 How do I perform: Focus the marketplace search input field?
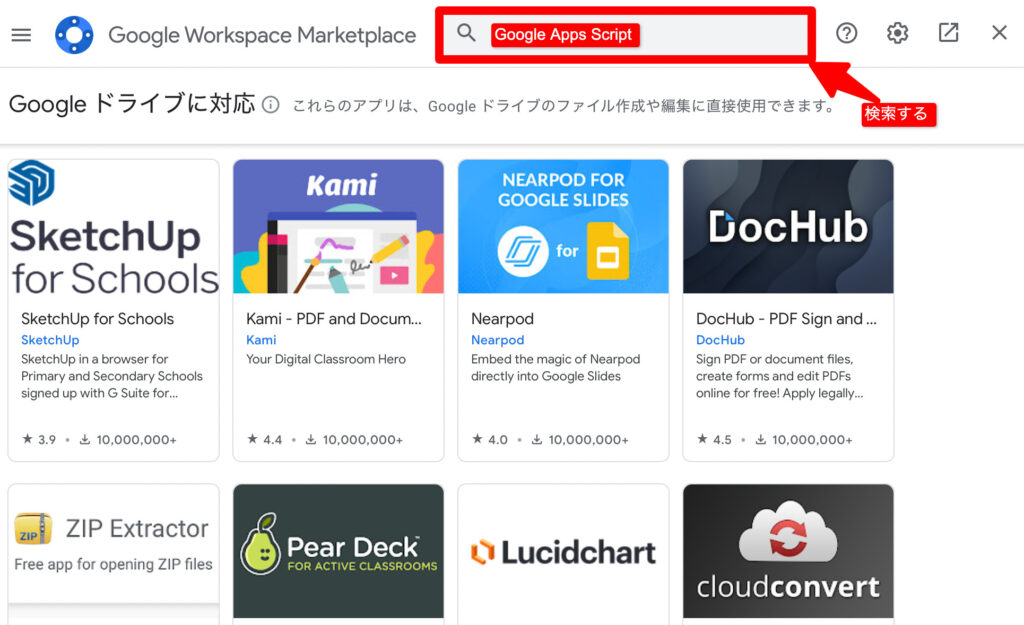[x=625, y=35]
